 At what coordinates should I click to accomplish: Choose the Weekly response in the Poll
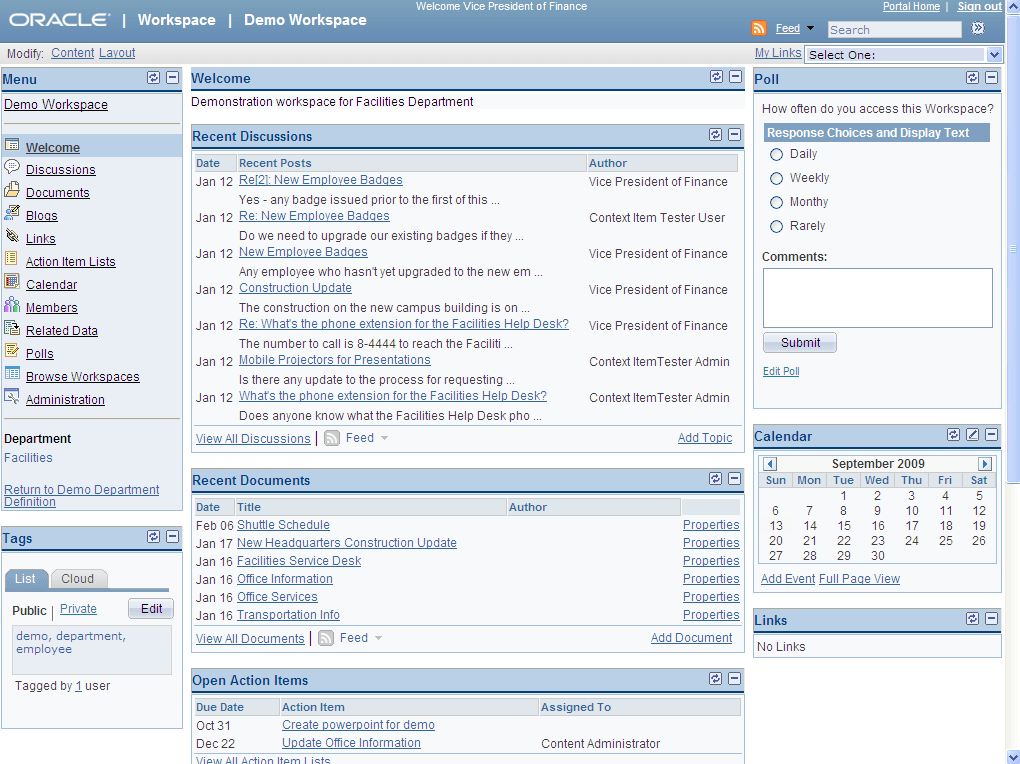(x=775, y=177)
